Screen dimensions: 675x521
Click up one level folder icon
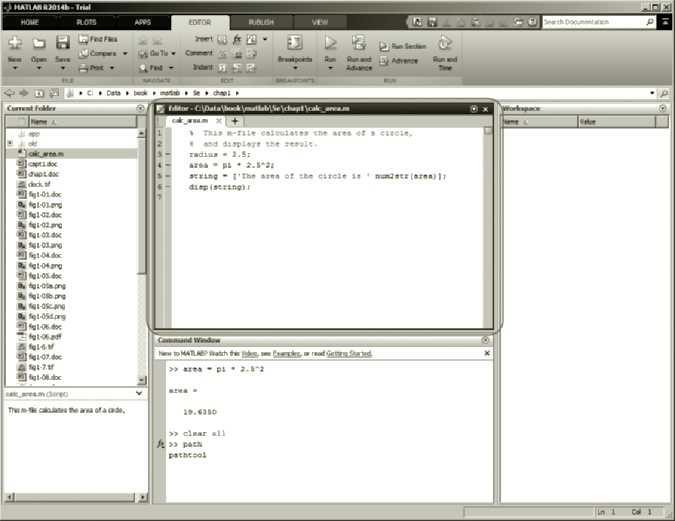(39, 93)
